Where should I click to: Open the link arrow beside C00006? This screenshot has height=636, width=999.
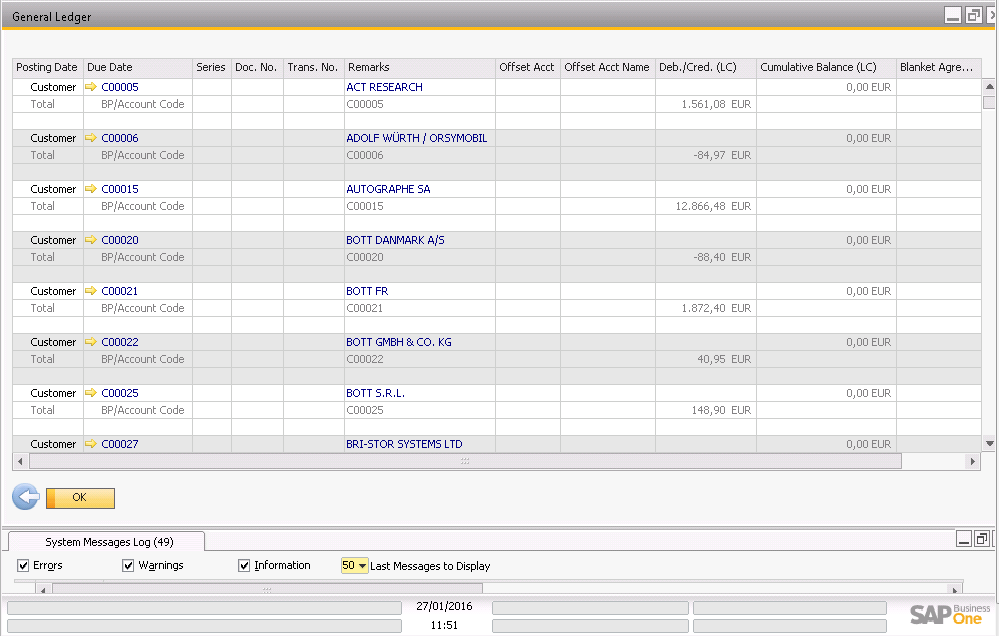coord(91,138)
